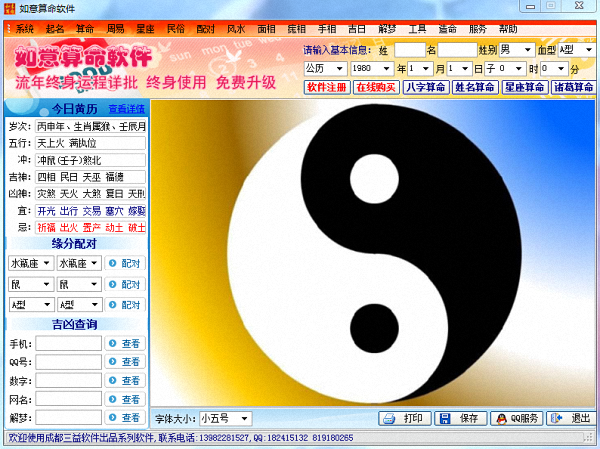
Task: Open the 查看详情 link in 今日黄历
Action: [x=126, y=108]
